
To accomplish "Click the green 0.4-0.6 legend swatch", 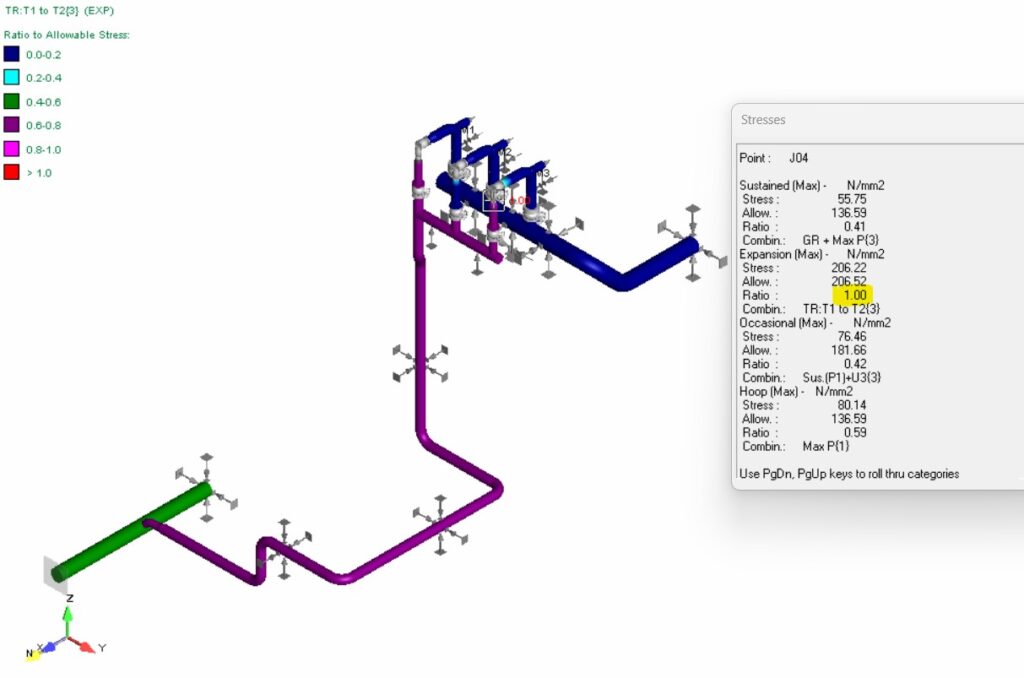I will point(11,101).
